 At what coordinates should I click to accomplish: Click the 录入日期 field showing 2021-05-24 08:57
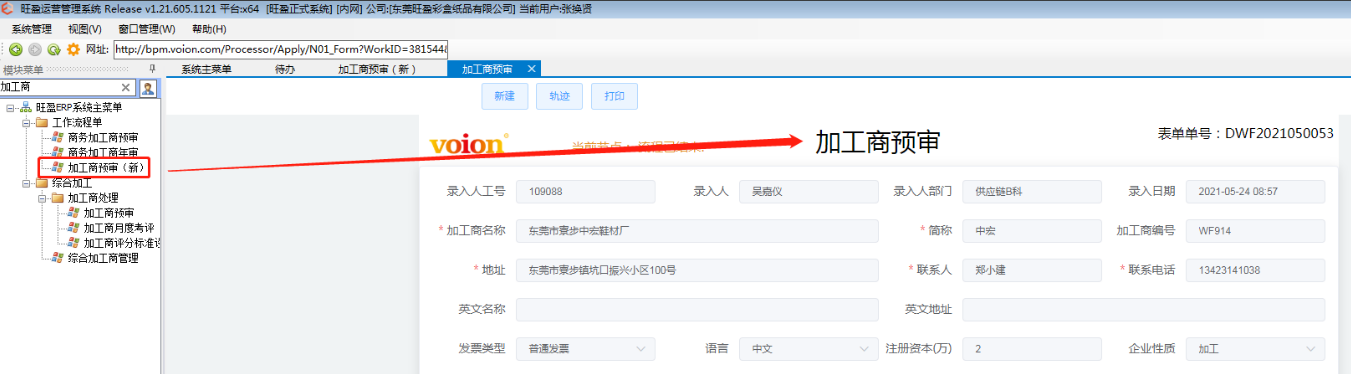coord(1255,191)
